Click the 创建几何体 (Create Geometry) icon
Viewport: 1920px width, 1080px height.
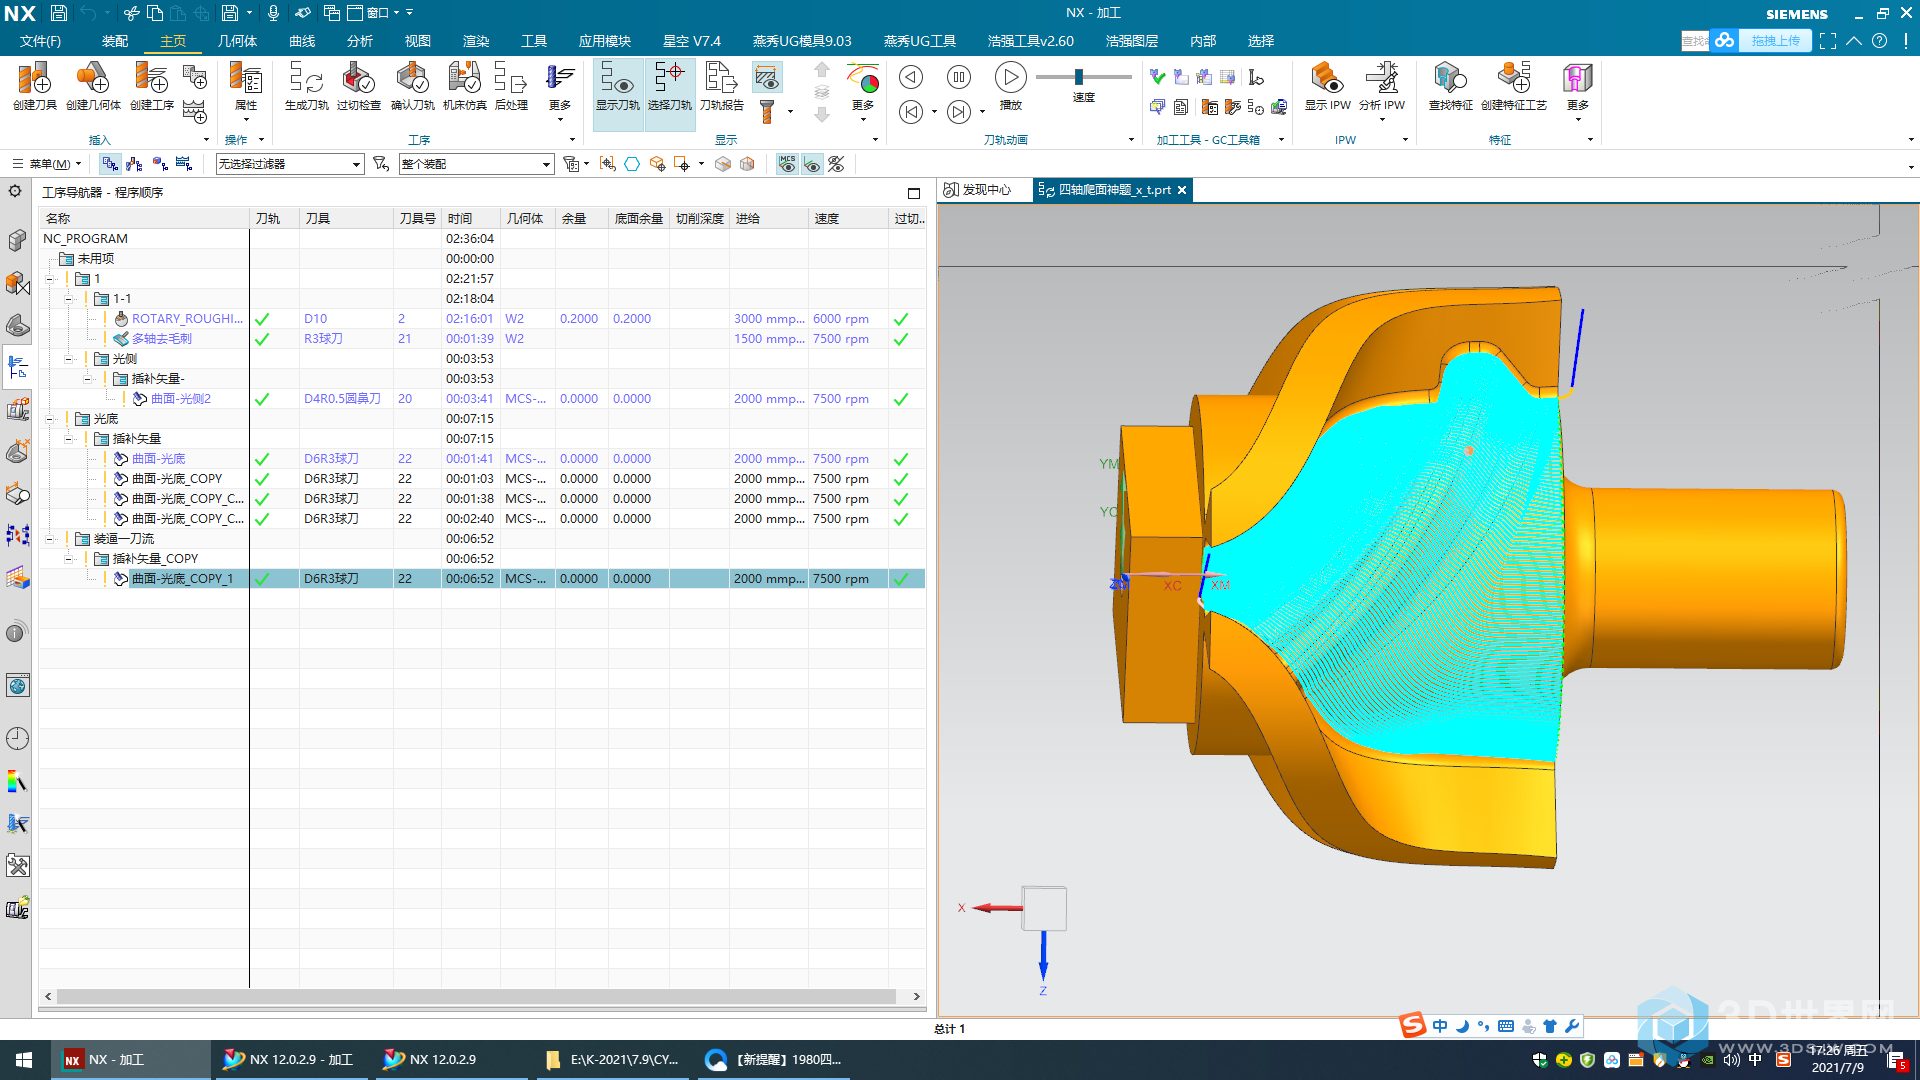click(93, 86)
